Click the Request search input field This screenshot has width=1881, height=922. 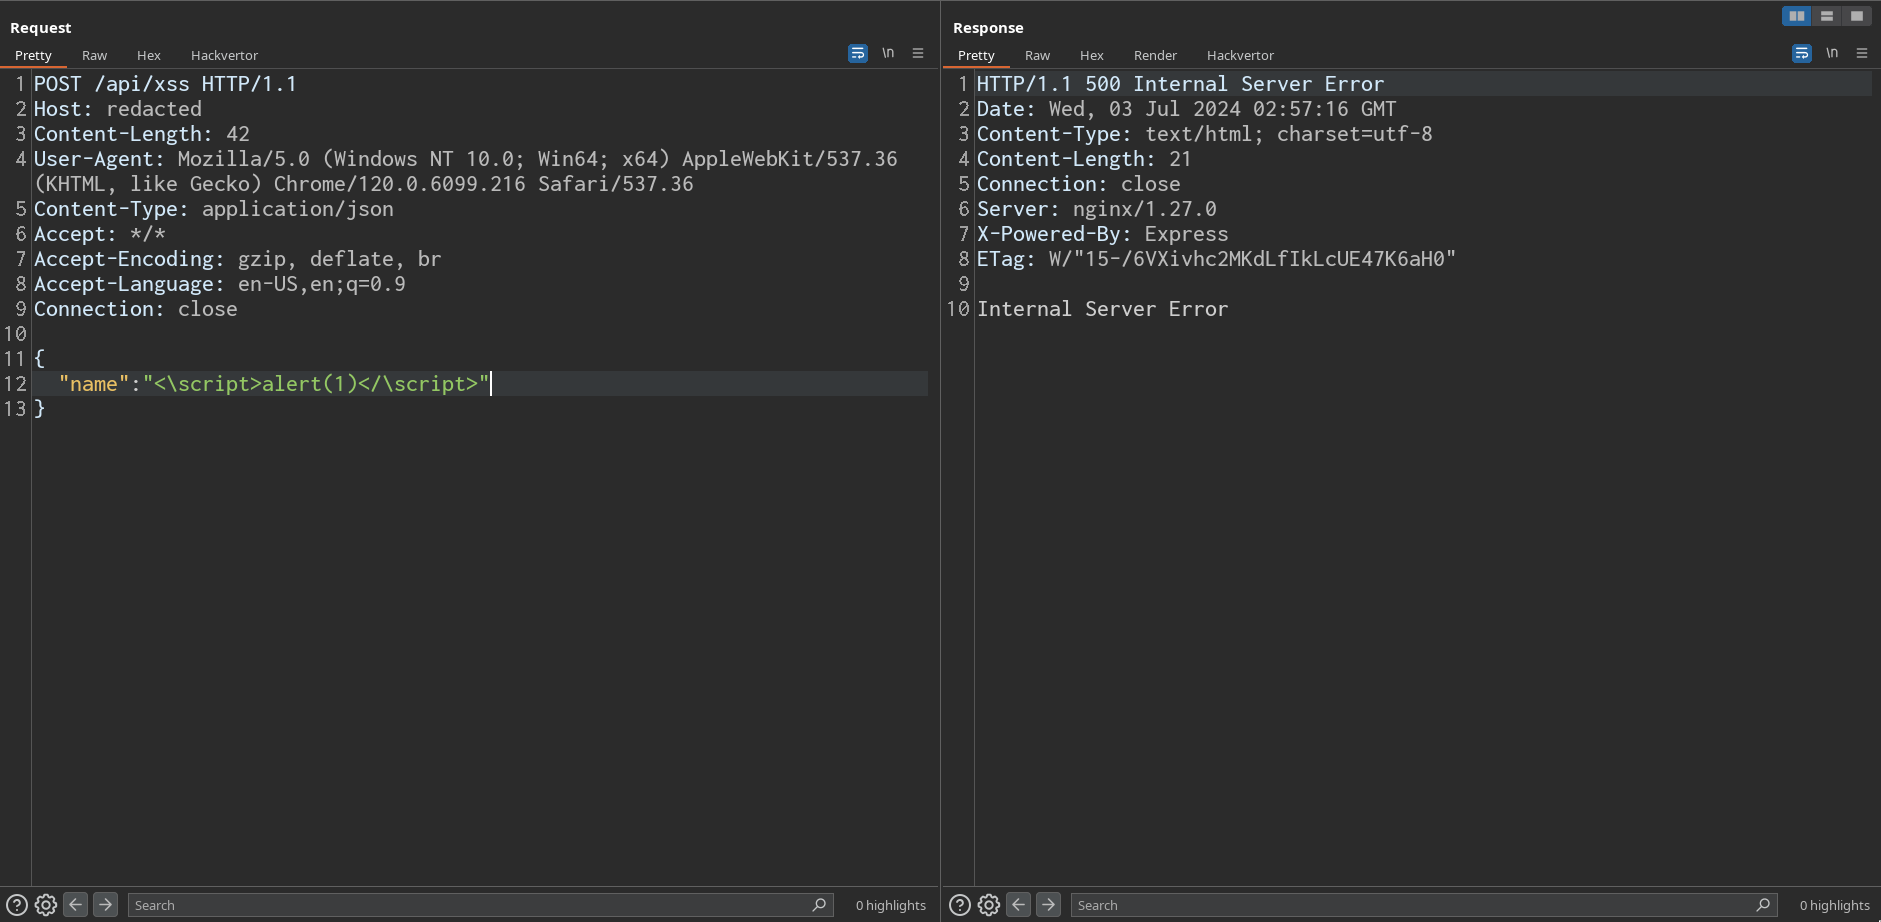tap(470, 905)
